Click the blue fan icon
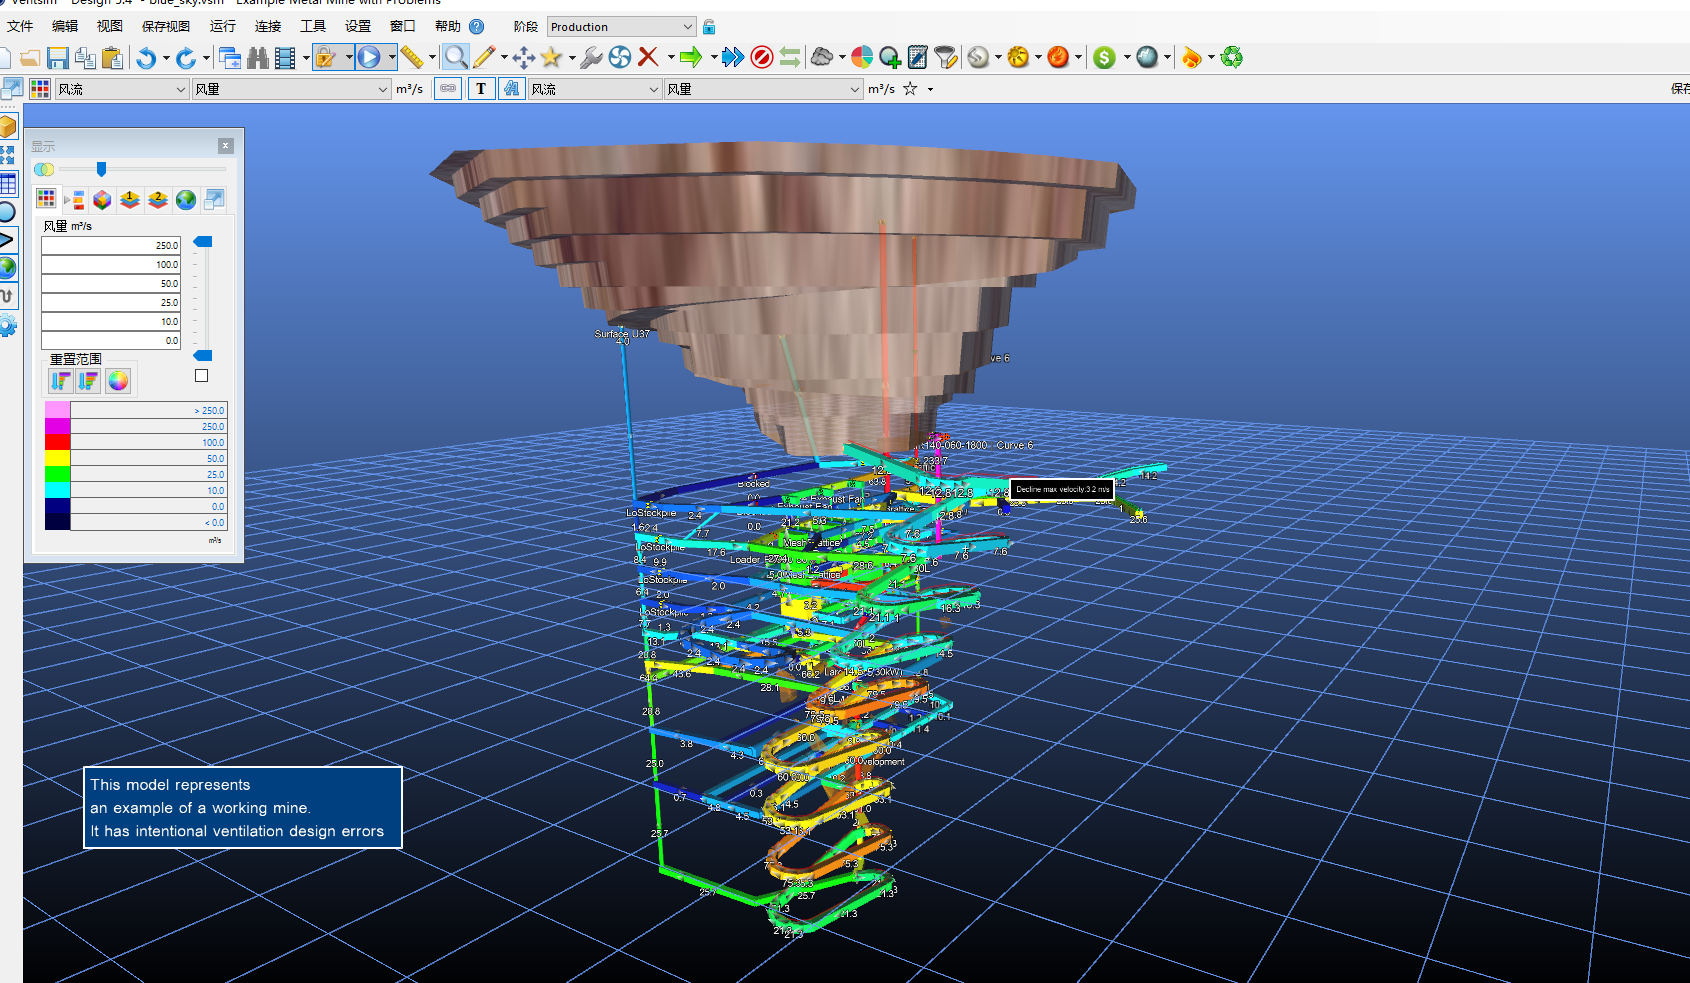Image resolution: width=1690 pixels, height=983 pixels. coord(620,58)
